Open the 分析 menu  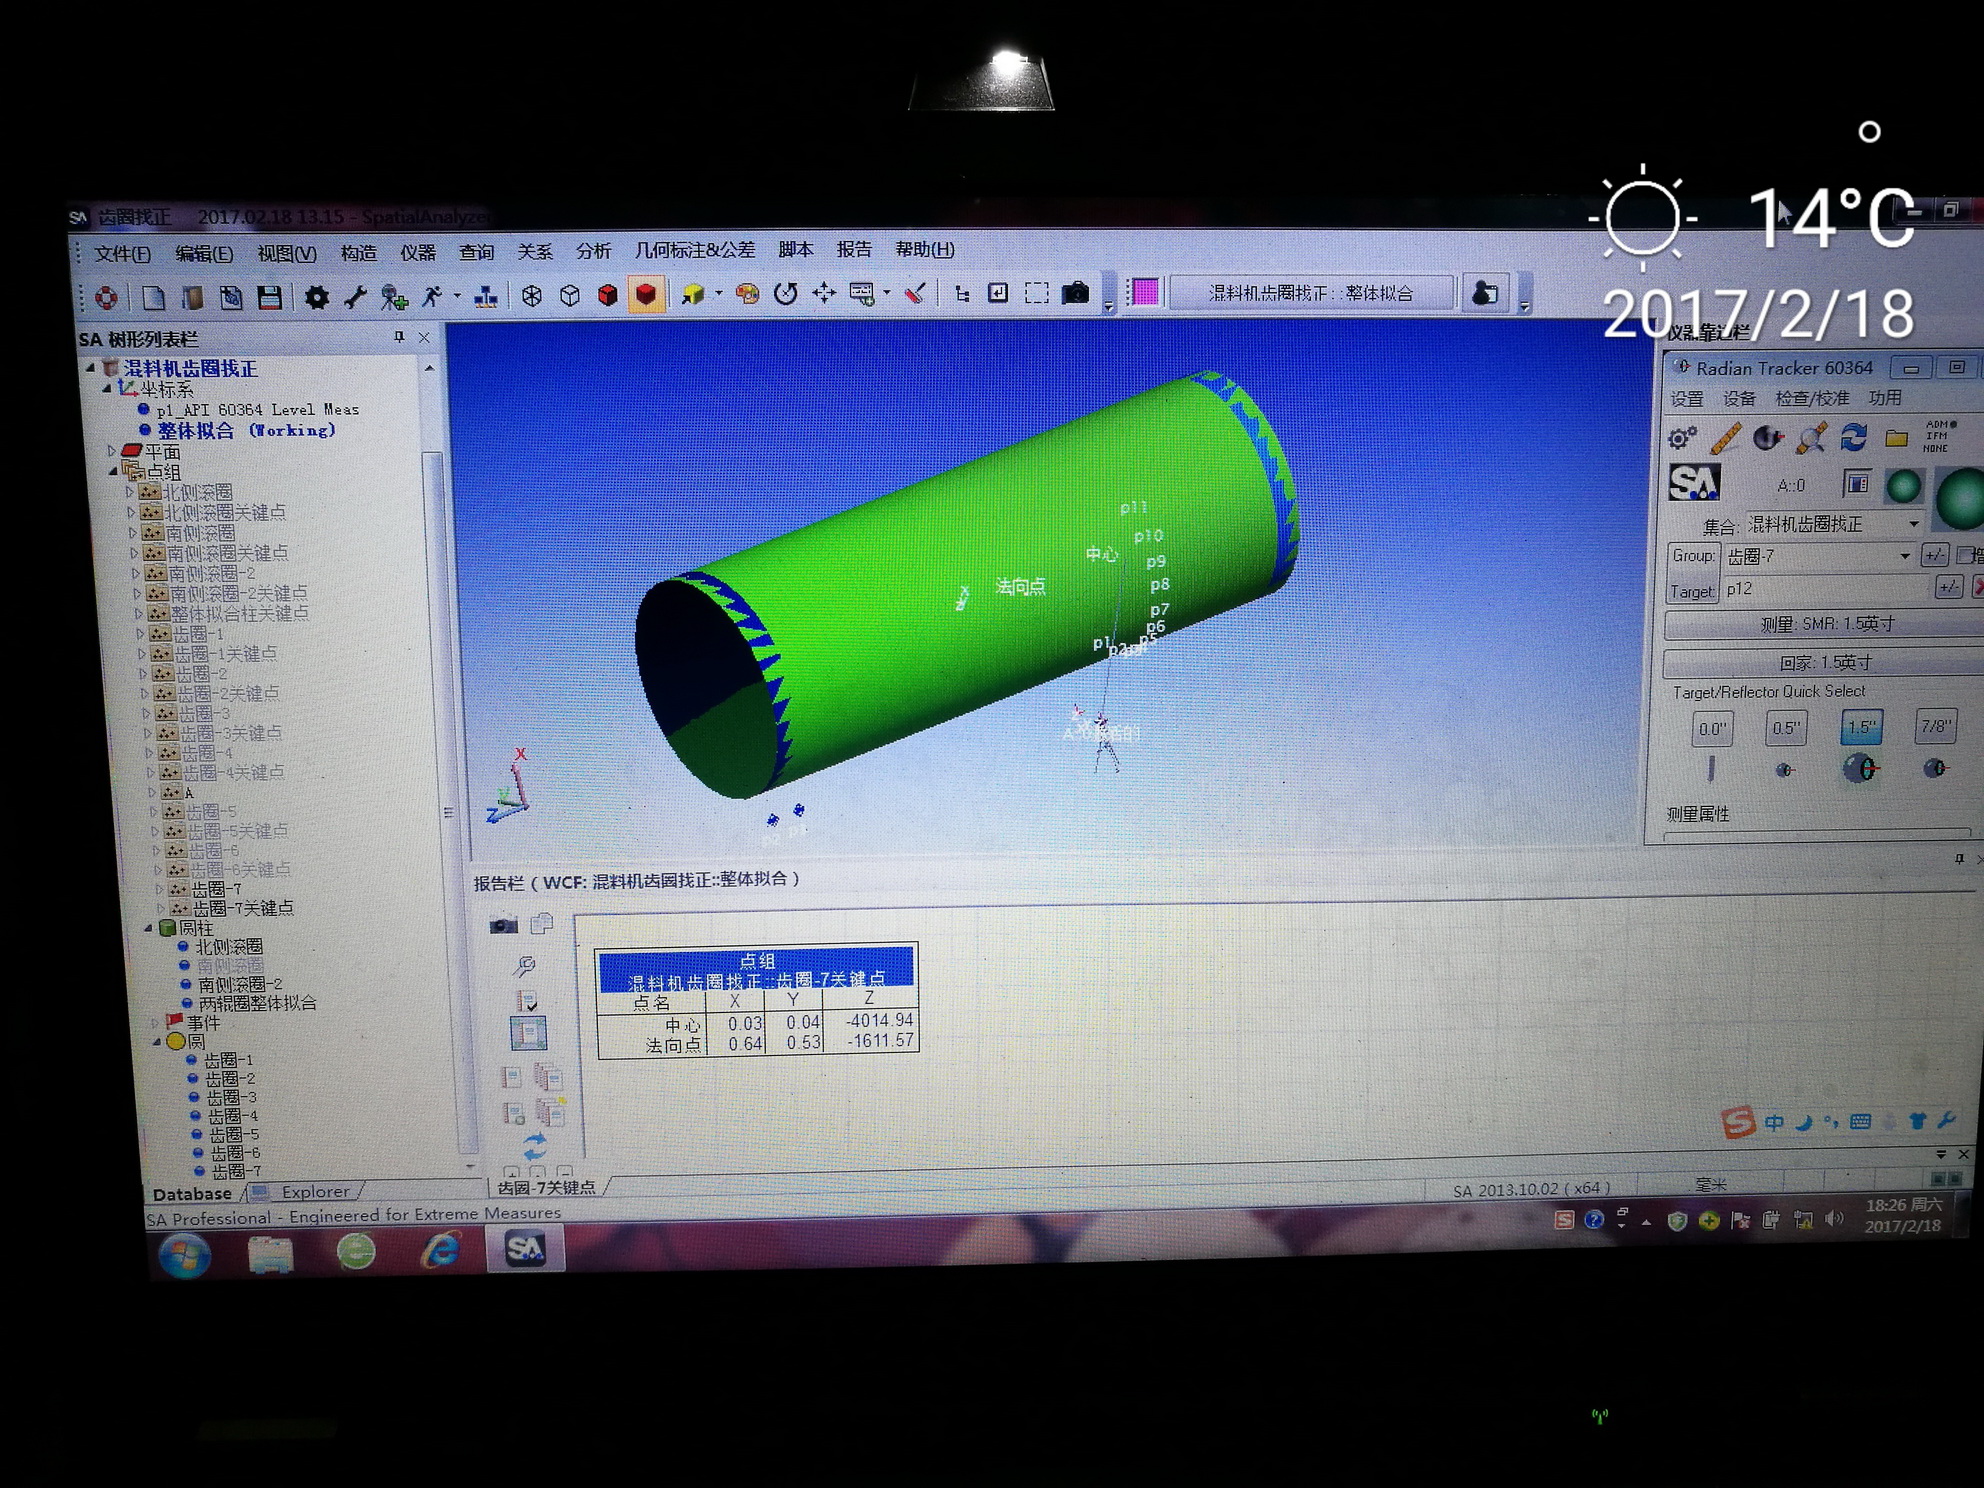593,251
